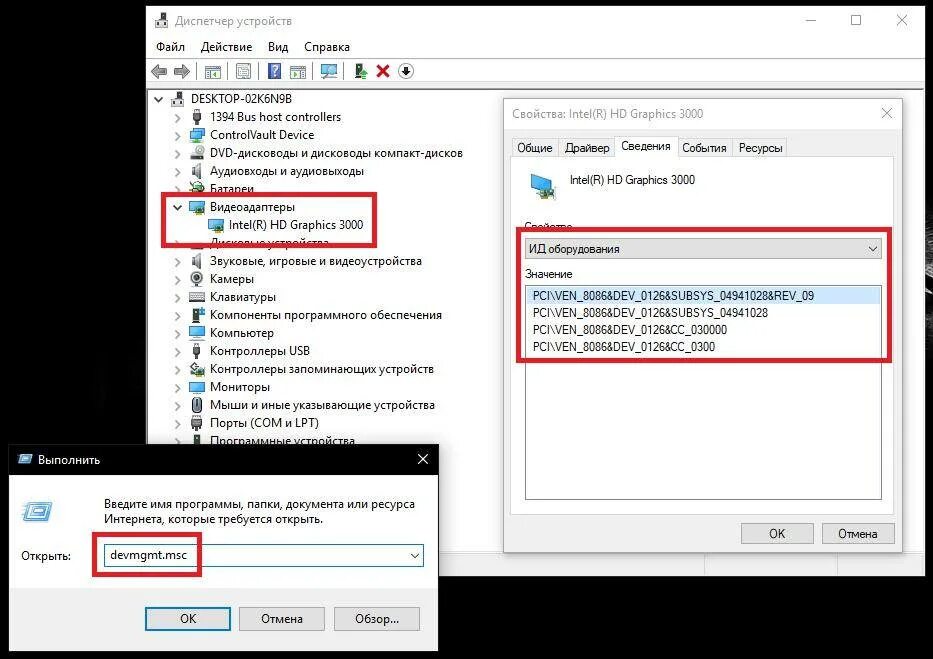The width and height of the screenshot is (933, 659).
Task: Click the Камеры webcam icon
Action: [x=197, y=279]
